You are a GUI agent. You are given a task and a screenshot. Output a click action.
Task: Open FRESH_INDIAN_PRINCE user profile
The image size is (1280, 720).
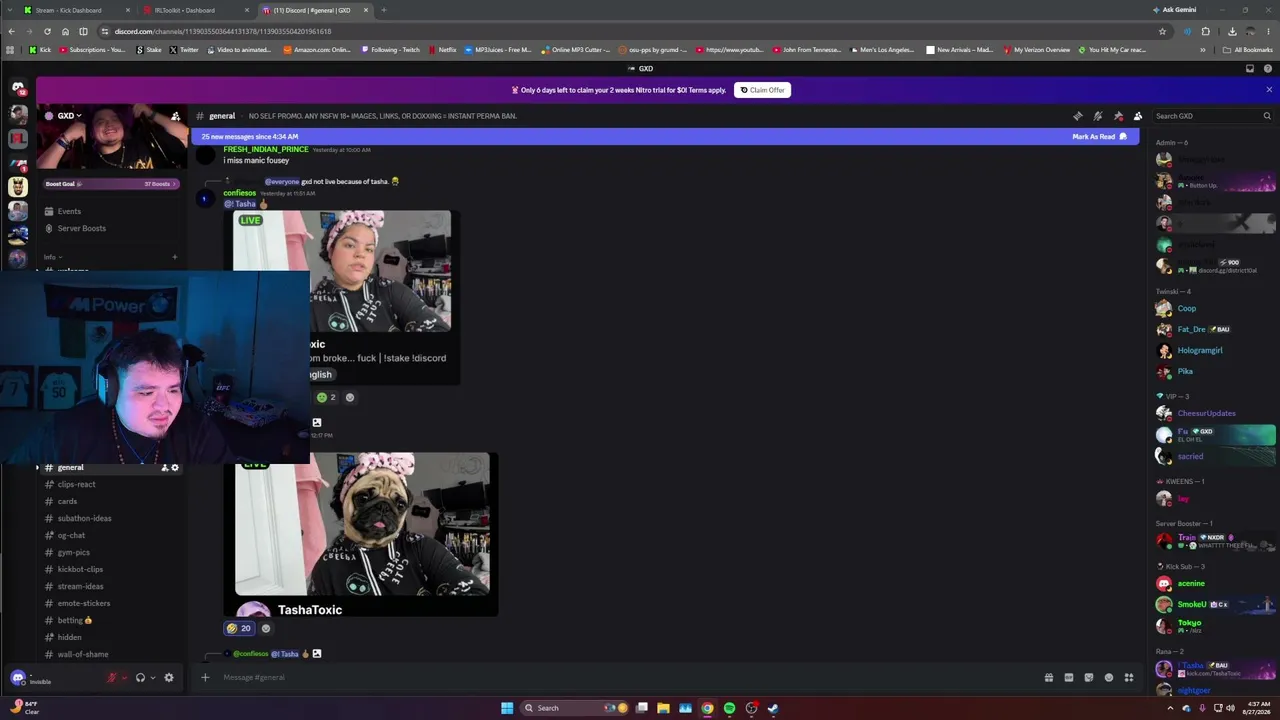[266, 149]
